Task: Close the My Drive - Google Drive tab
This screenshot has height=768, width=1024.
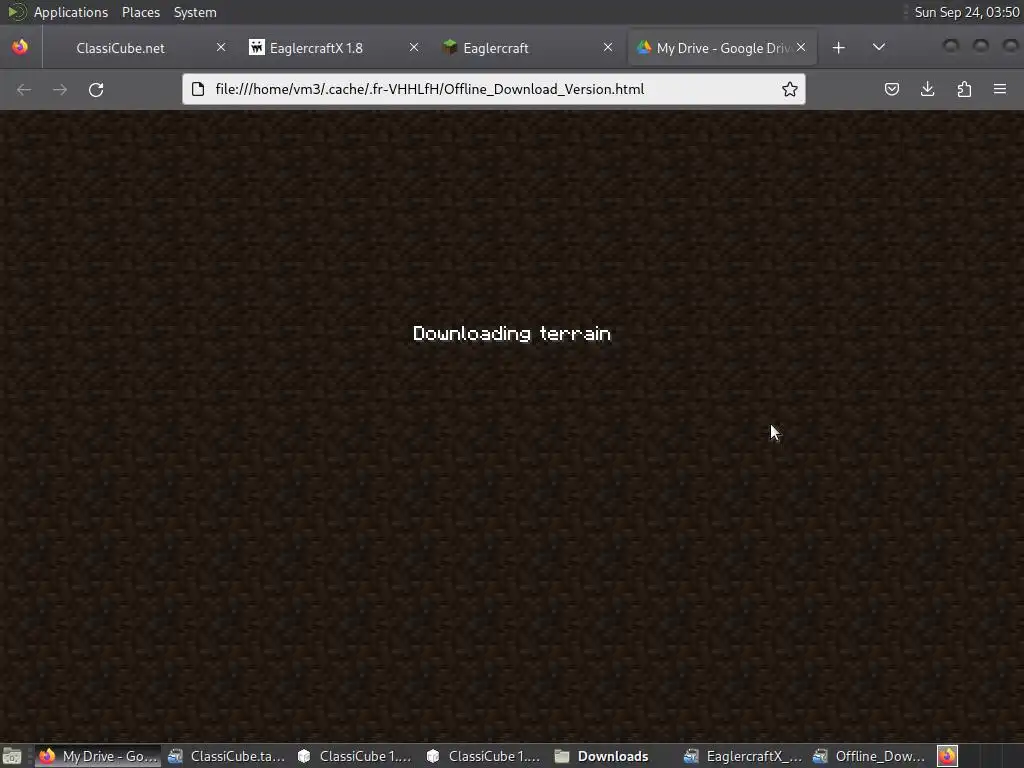Action: (801, 48)
